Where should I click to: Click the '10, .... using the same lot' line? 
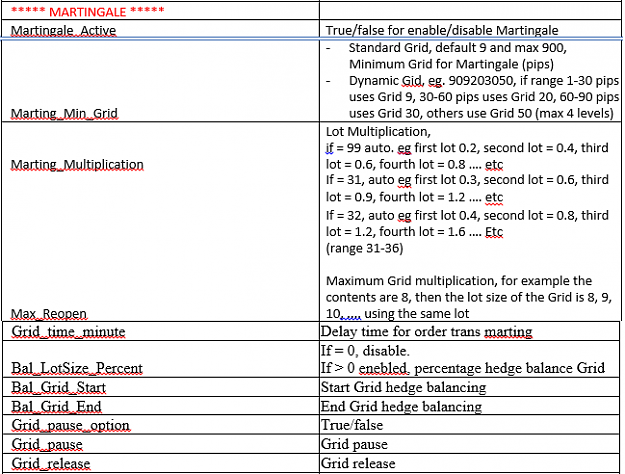(397, 314)
